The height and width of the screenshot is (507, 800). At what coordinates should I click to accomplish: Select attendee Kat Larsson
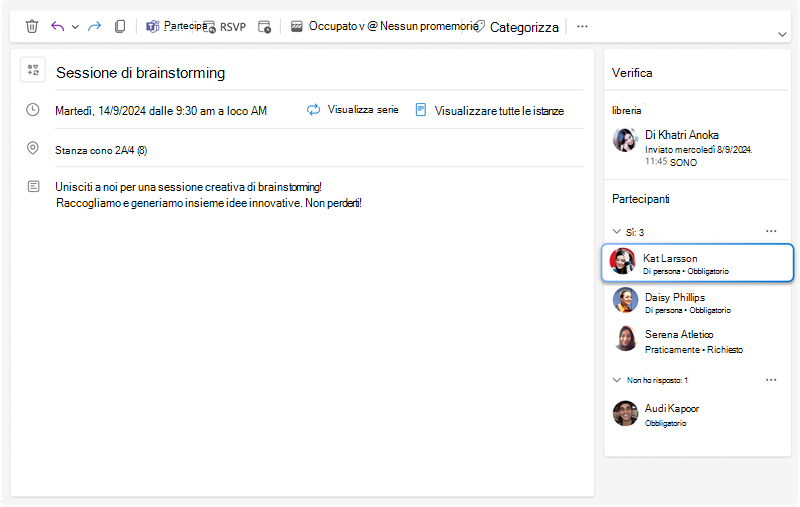(x=697, y=263)
